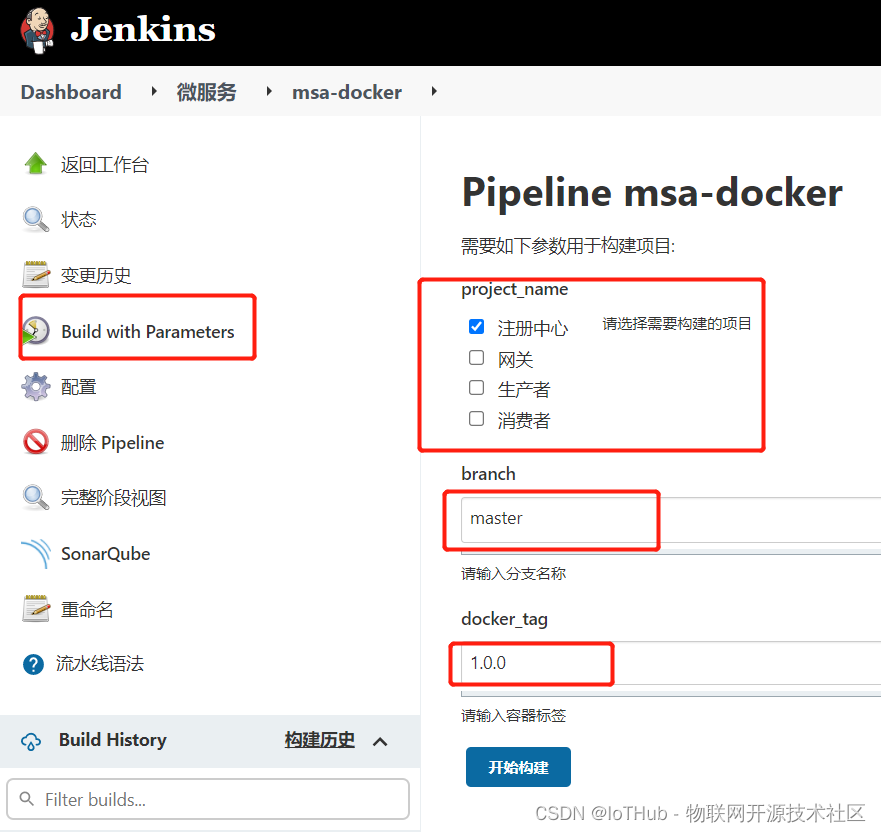Click the 请选择需要构建的项目 description text
Viewport: 881px width, 832px height.
677,324
